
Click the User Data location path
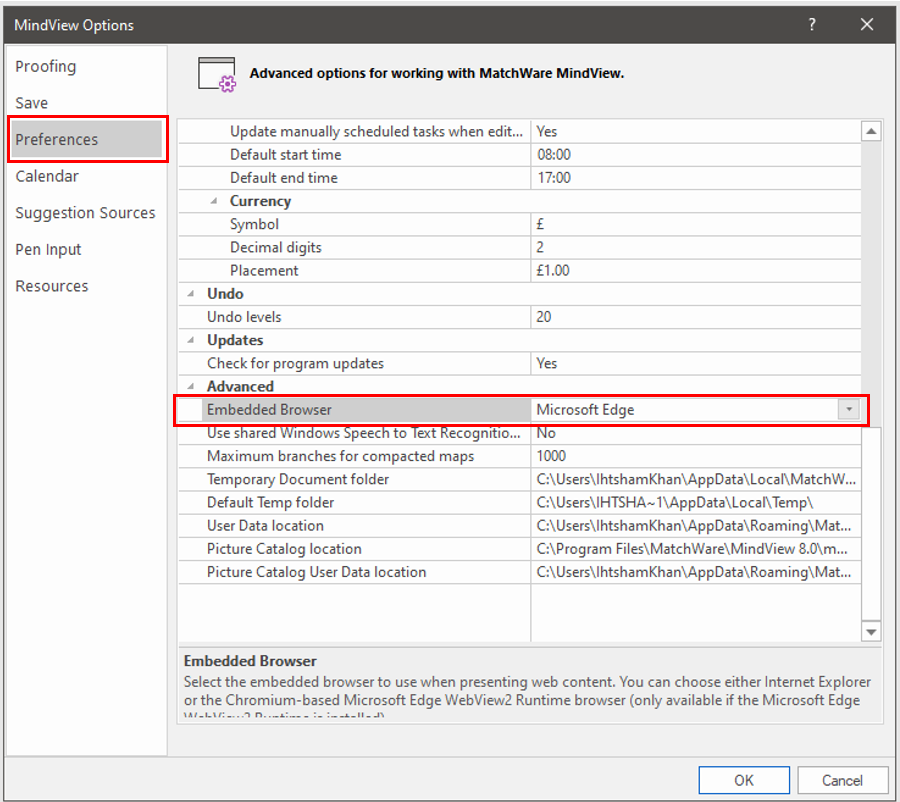pyautogui.click(x=693, y=526)
